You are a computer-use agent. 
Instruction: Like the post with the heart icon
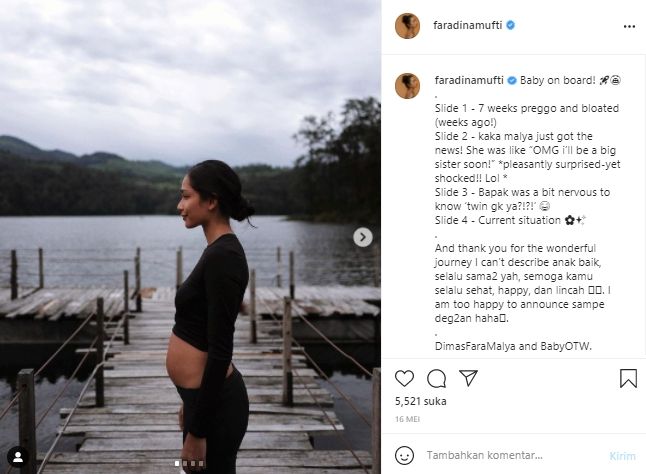coord(404,378)
